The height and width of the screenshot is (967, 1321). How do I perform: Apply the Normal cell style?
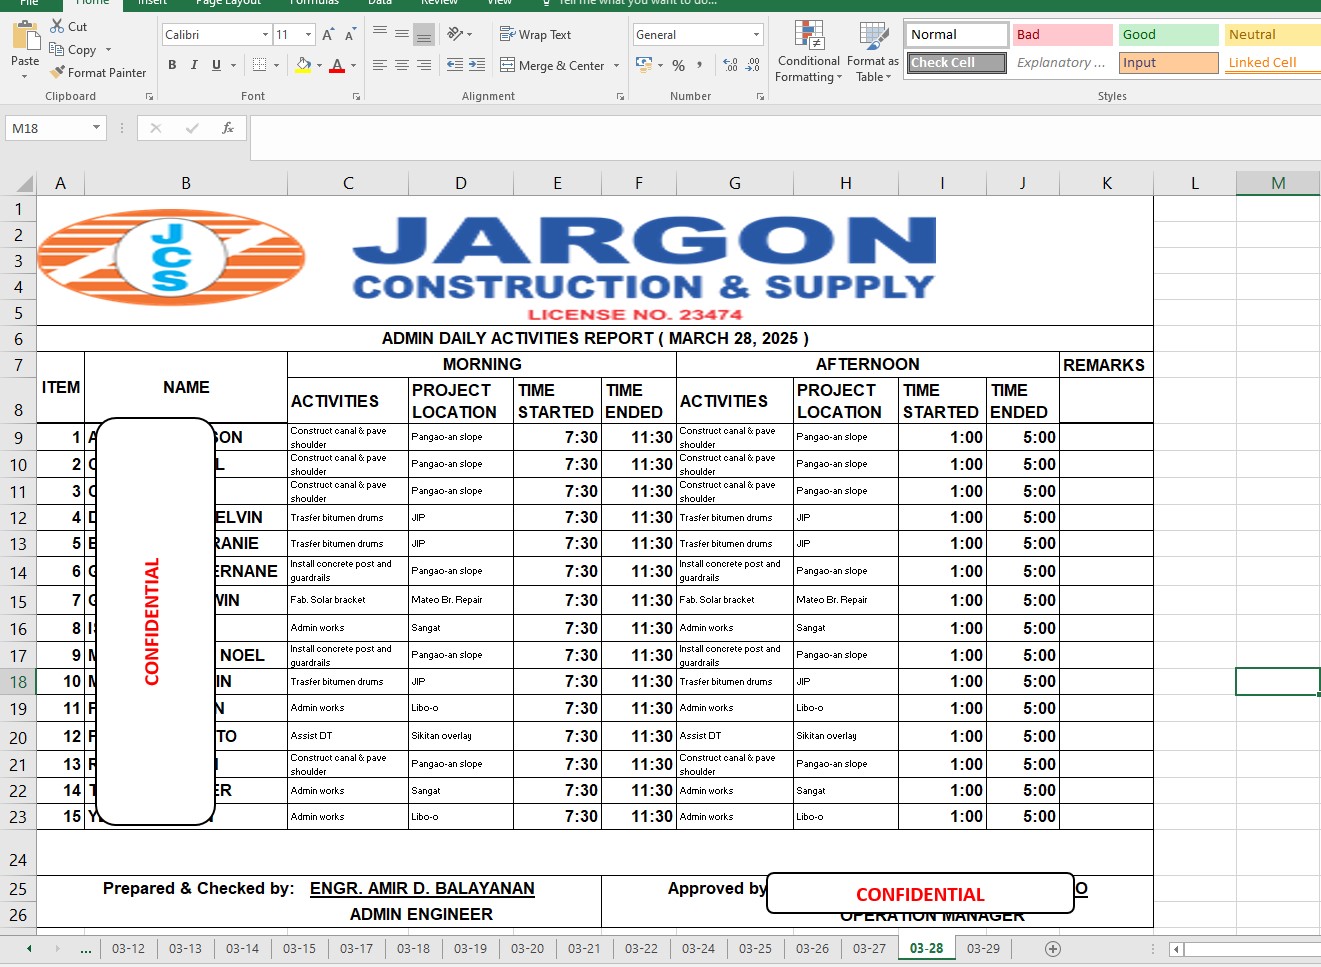tap(957, 34)
